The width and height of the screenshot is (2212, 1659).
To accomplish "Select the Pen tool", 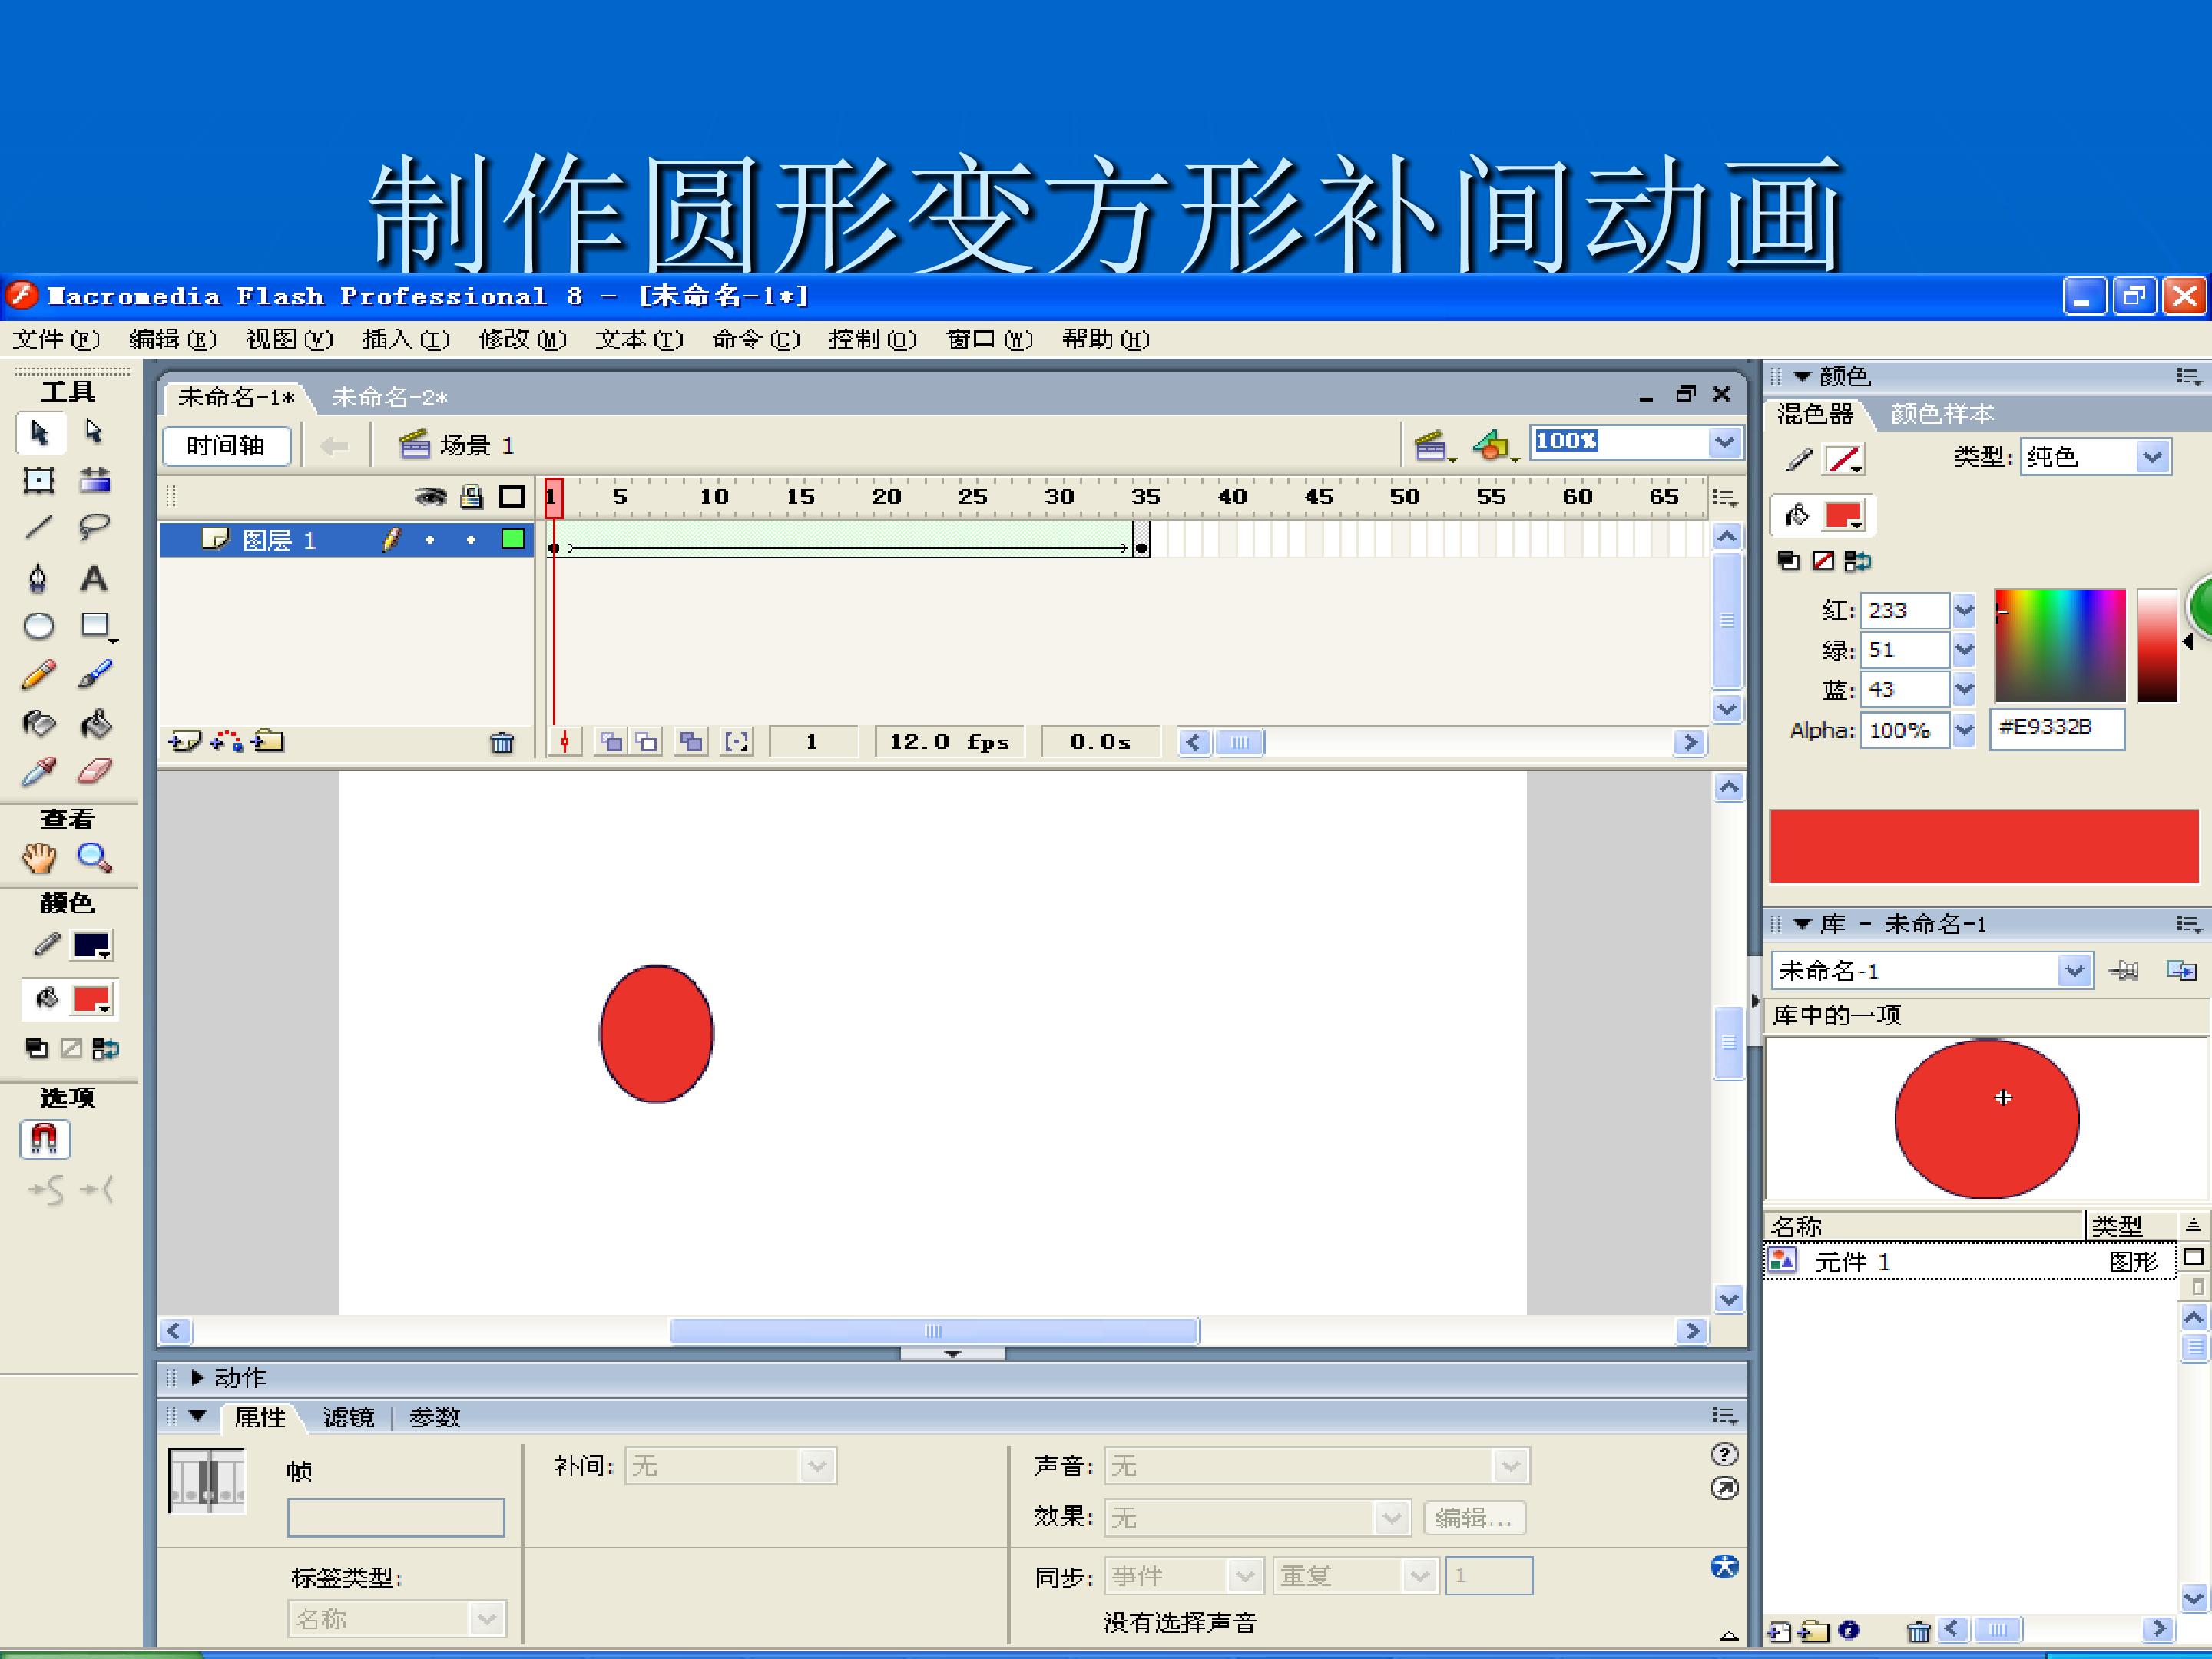I will tap(38, 578).
